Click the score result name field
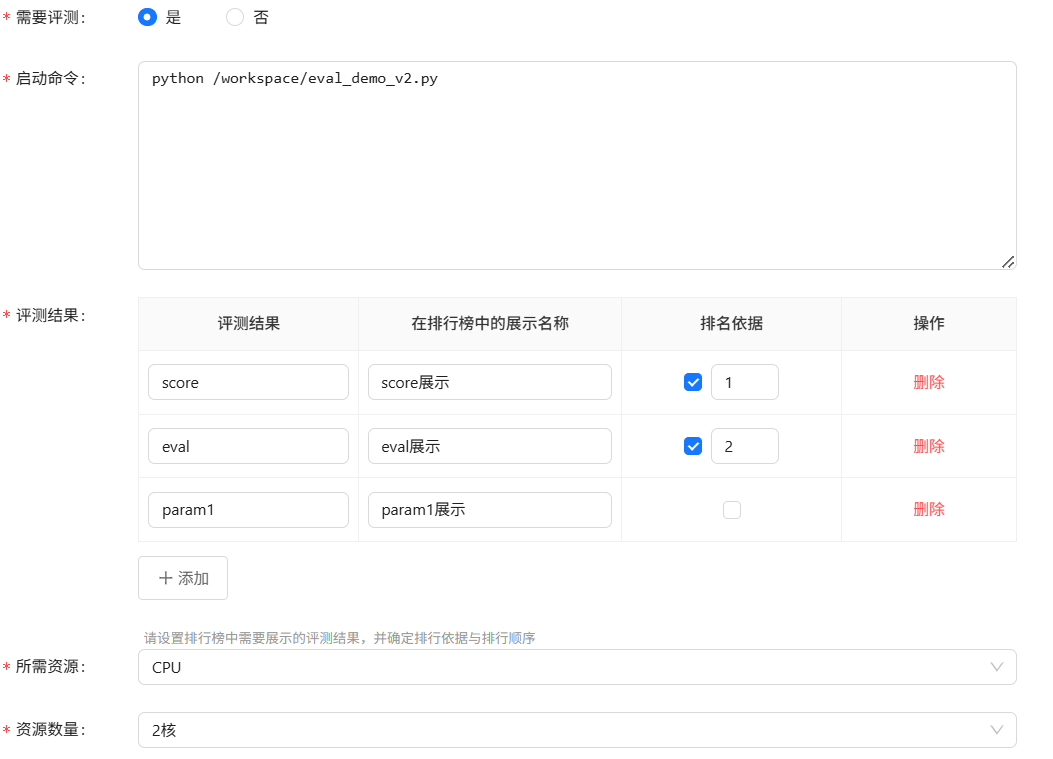The width and height of the screenshot is (1053, 759). (x=248, y=382)
